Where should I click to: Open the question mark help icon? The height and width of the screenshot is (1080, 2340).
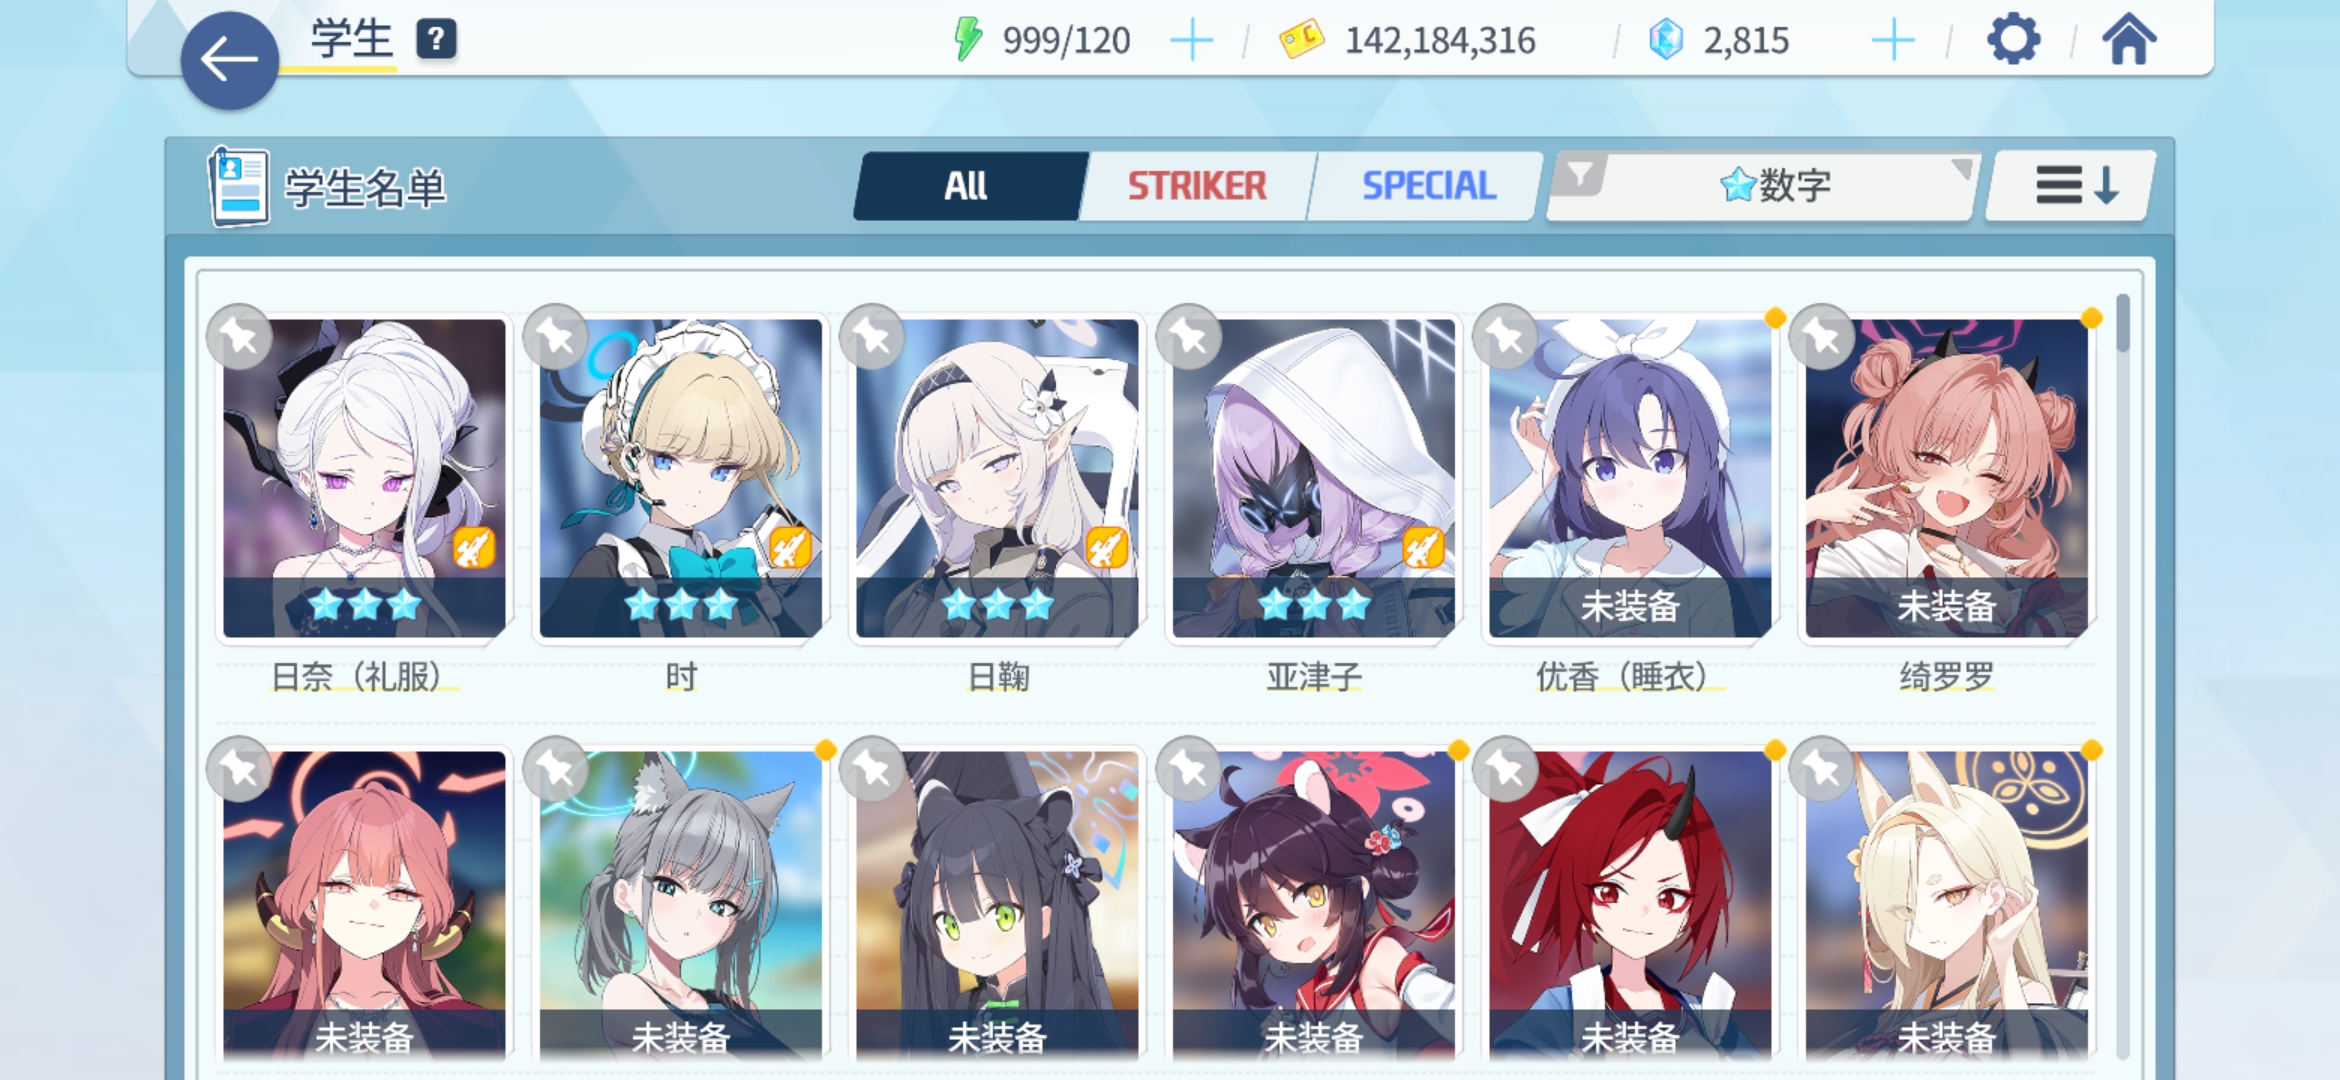pos(436,40)
